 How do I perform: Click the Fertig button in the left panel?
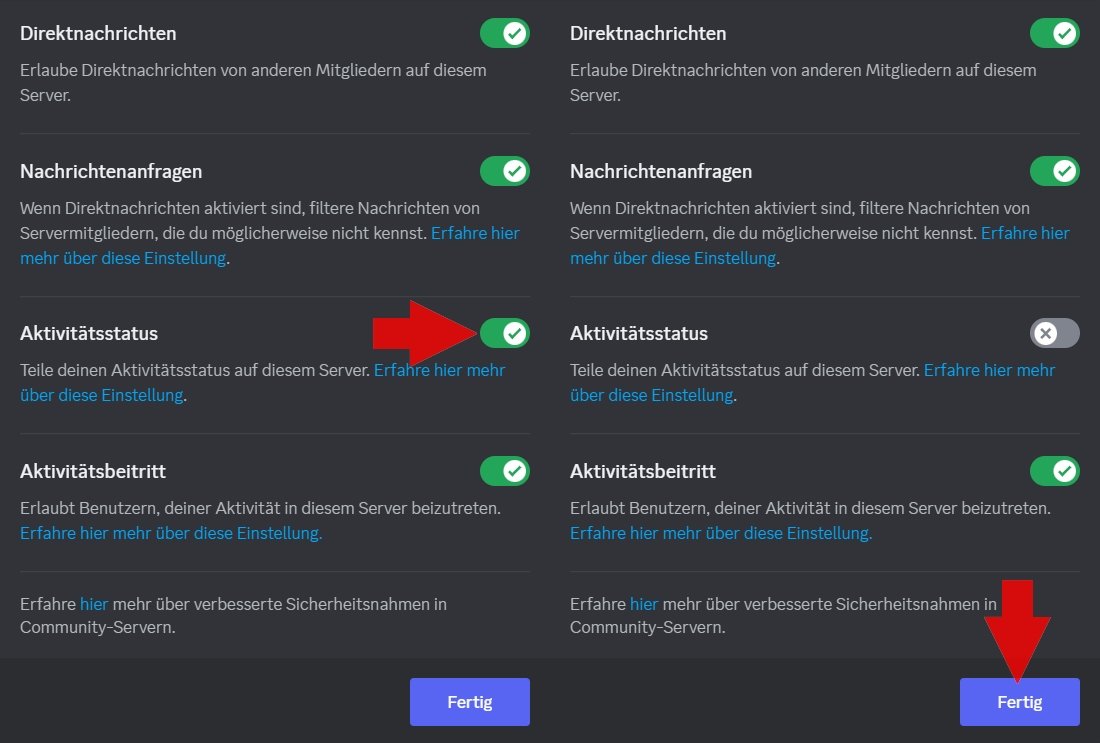coord(469,702)
